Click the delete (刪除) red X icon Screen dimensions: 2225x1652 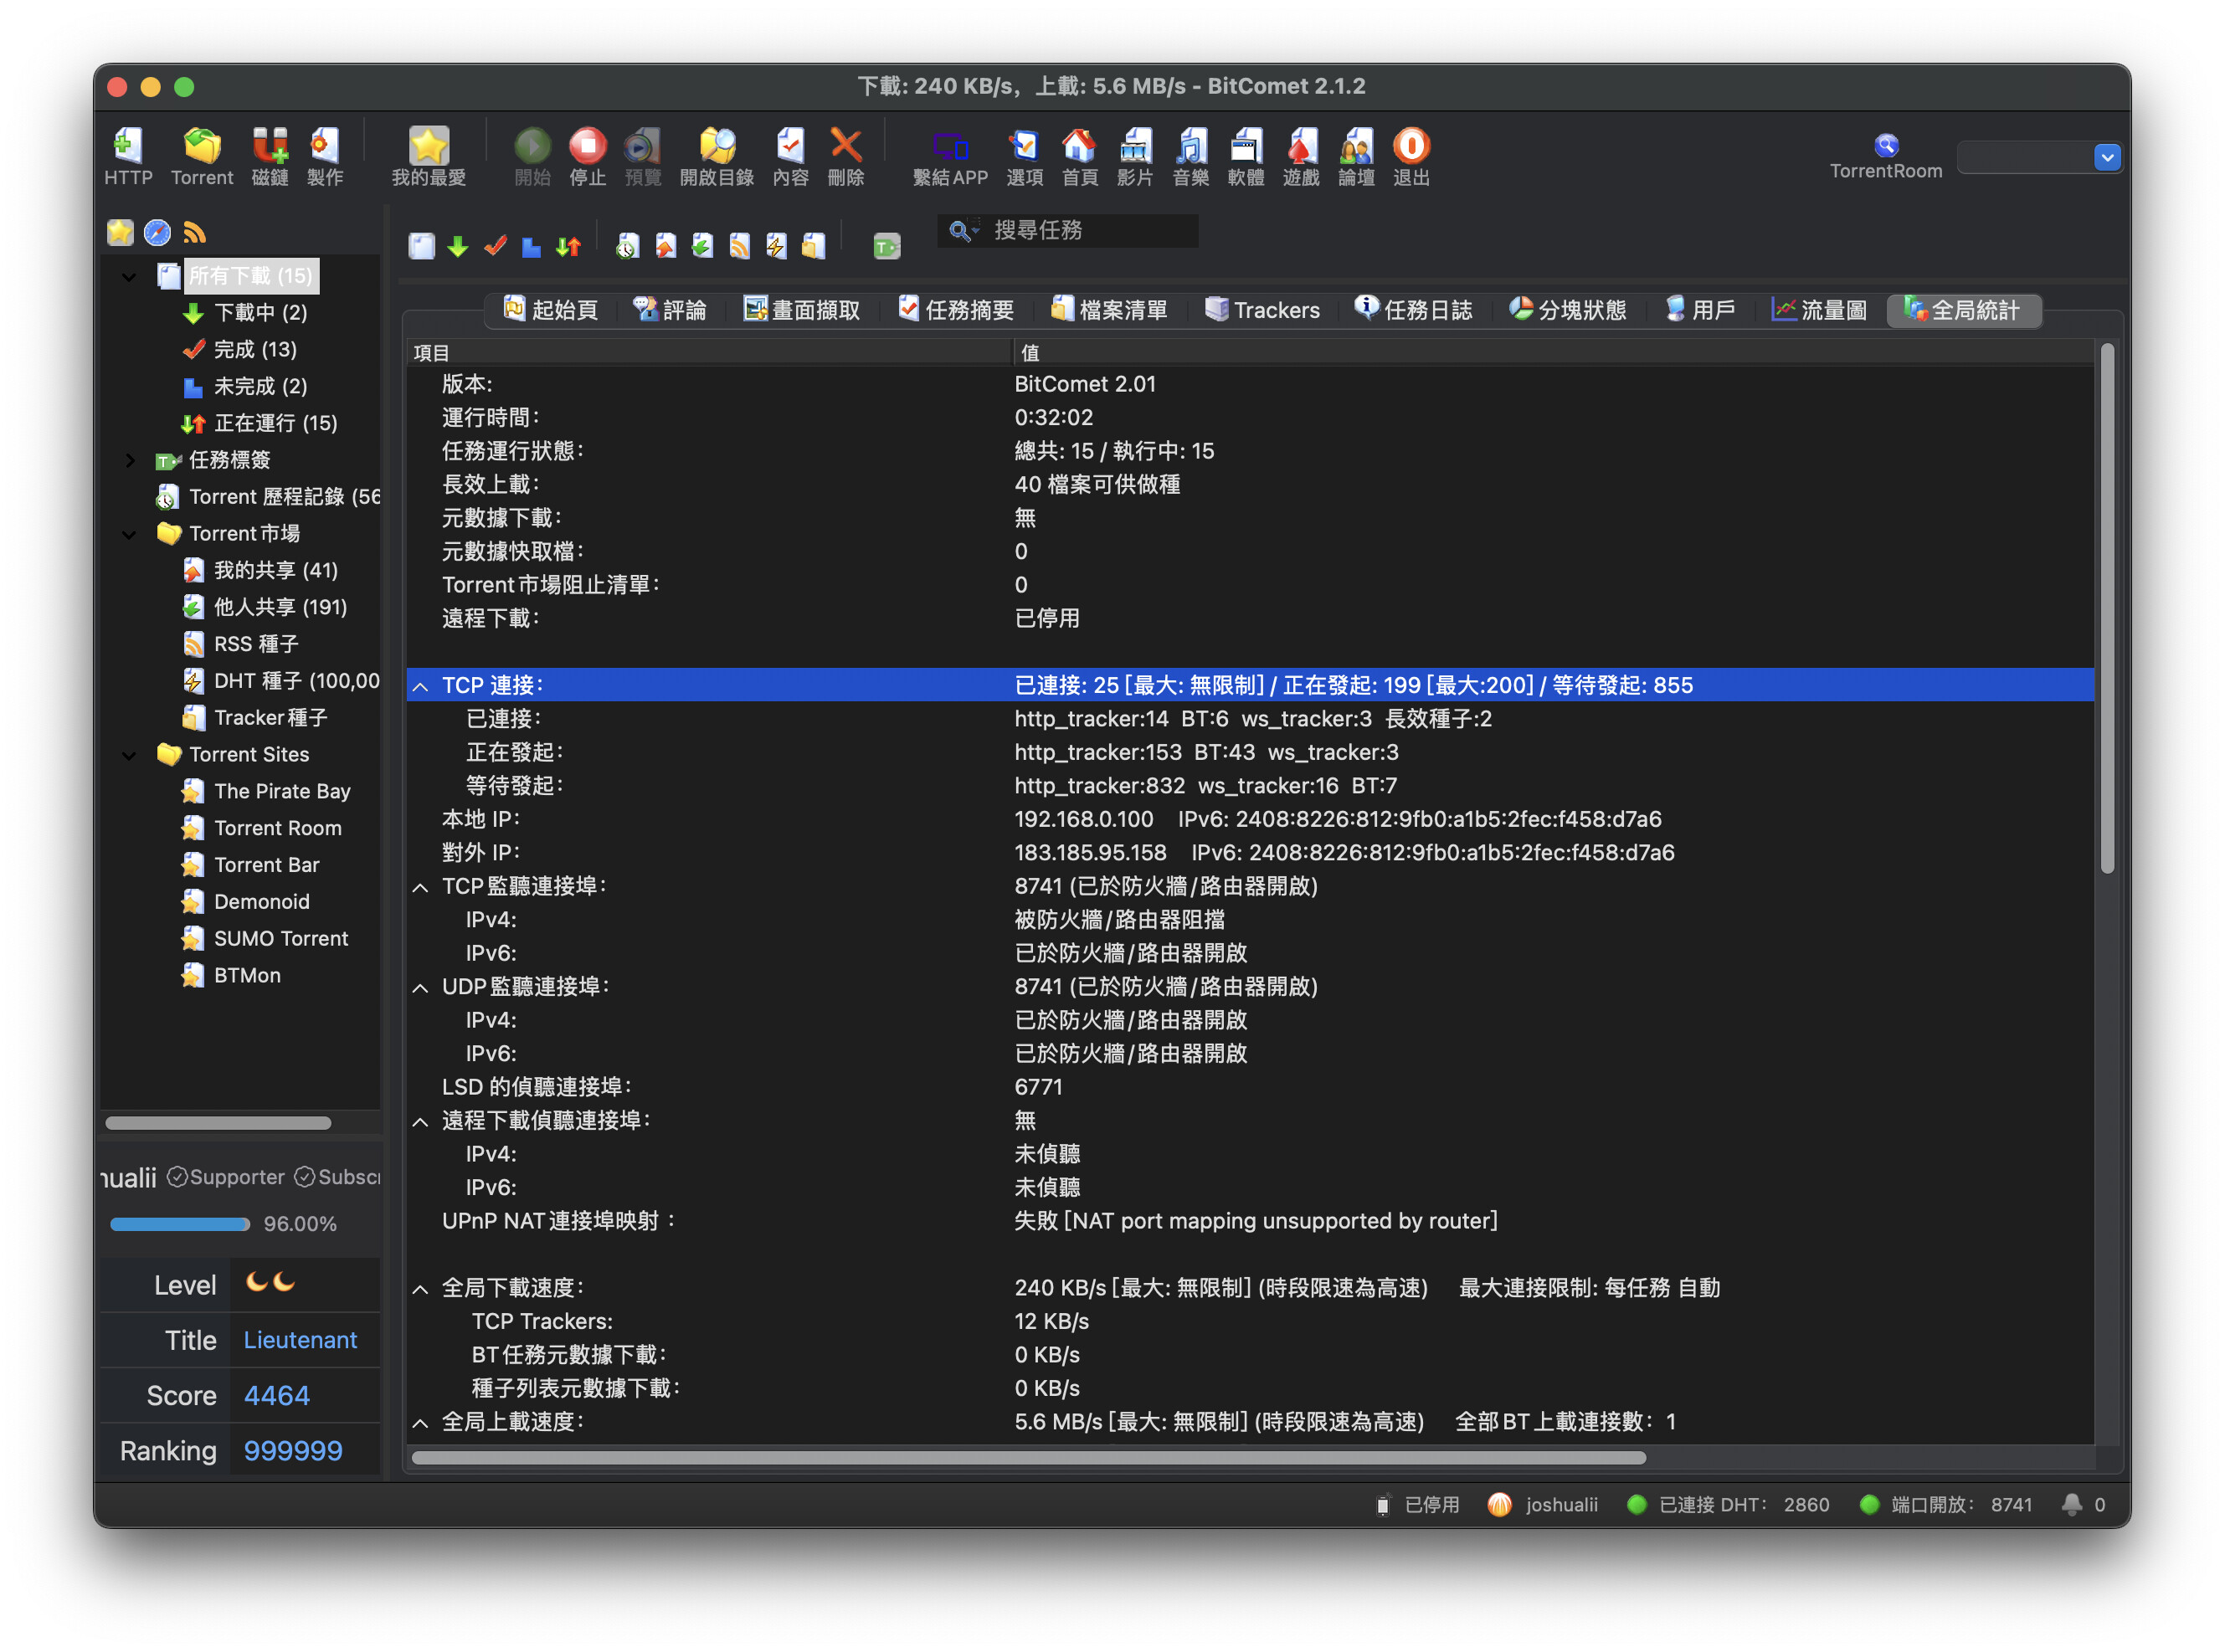pos(846,156)
